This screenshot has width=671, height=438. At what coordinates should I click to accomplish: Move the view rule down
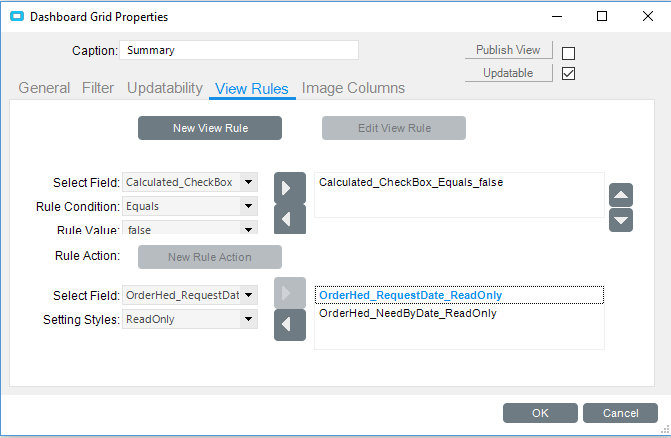pyautogui.click(x=621, y=220)
